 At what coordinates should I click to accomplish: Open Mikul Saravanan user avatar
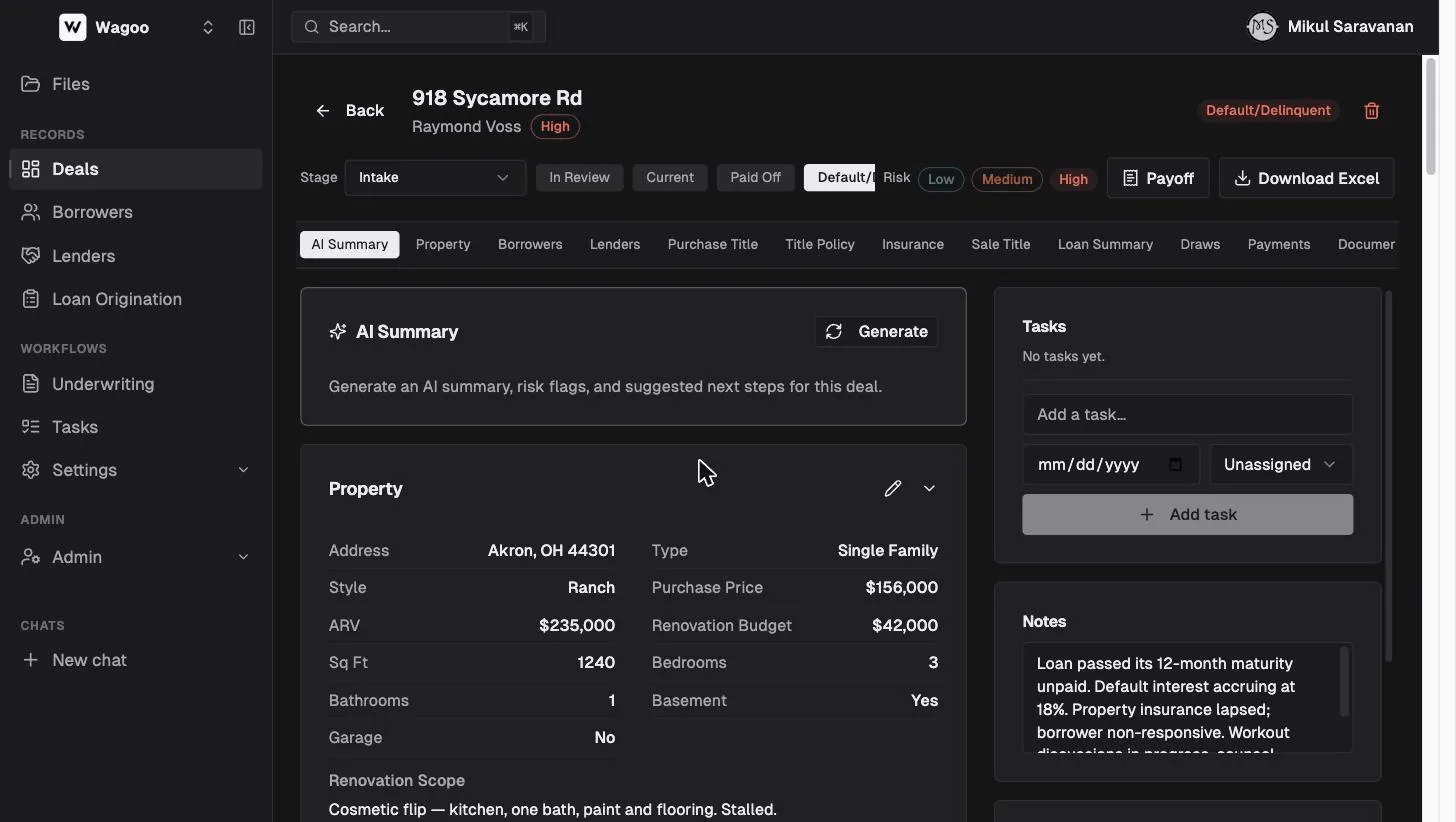point(1262,27)
